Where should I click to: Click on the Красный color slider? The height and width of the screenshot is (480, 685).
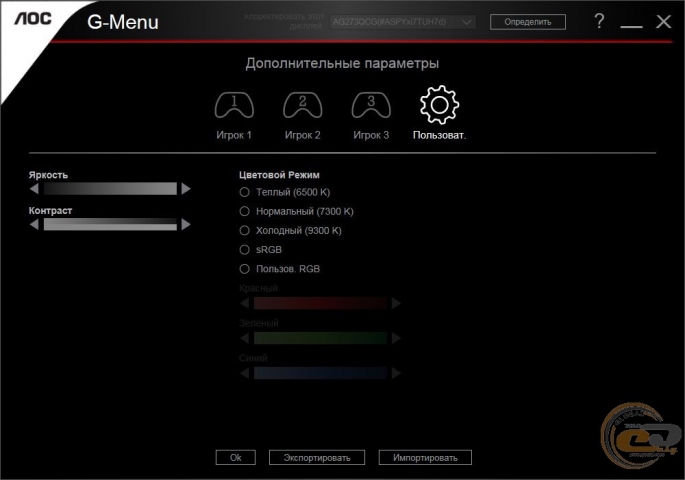[x=320, y=303]
